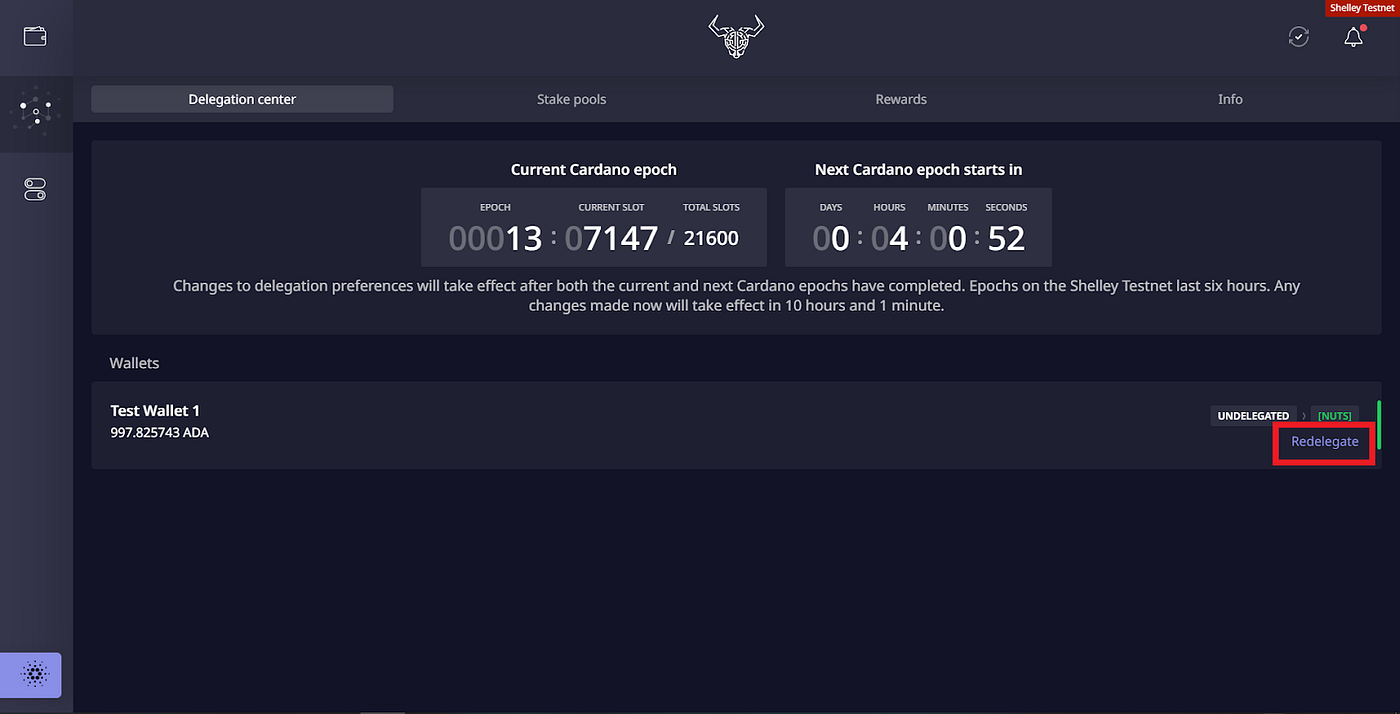Image resolution: width=1400 pixels, height=714 pixels.
Task: Open the wallets list from the sidebar
Action: [x=35, y=36]
